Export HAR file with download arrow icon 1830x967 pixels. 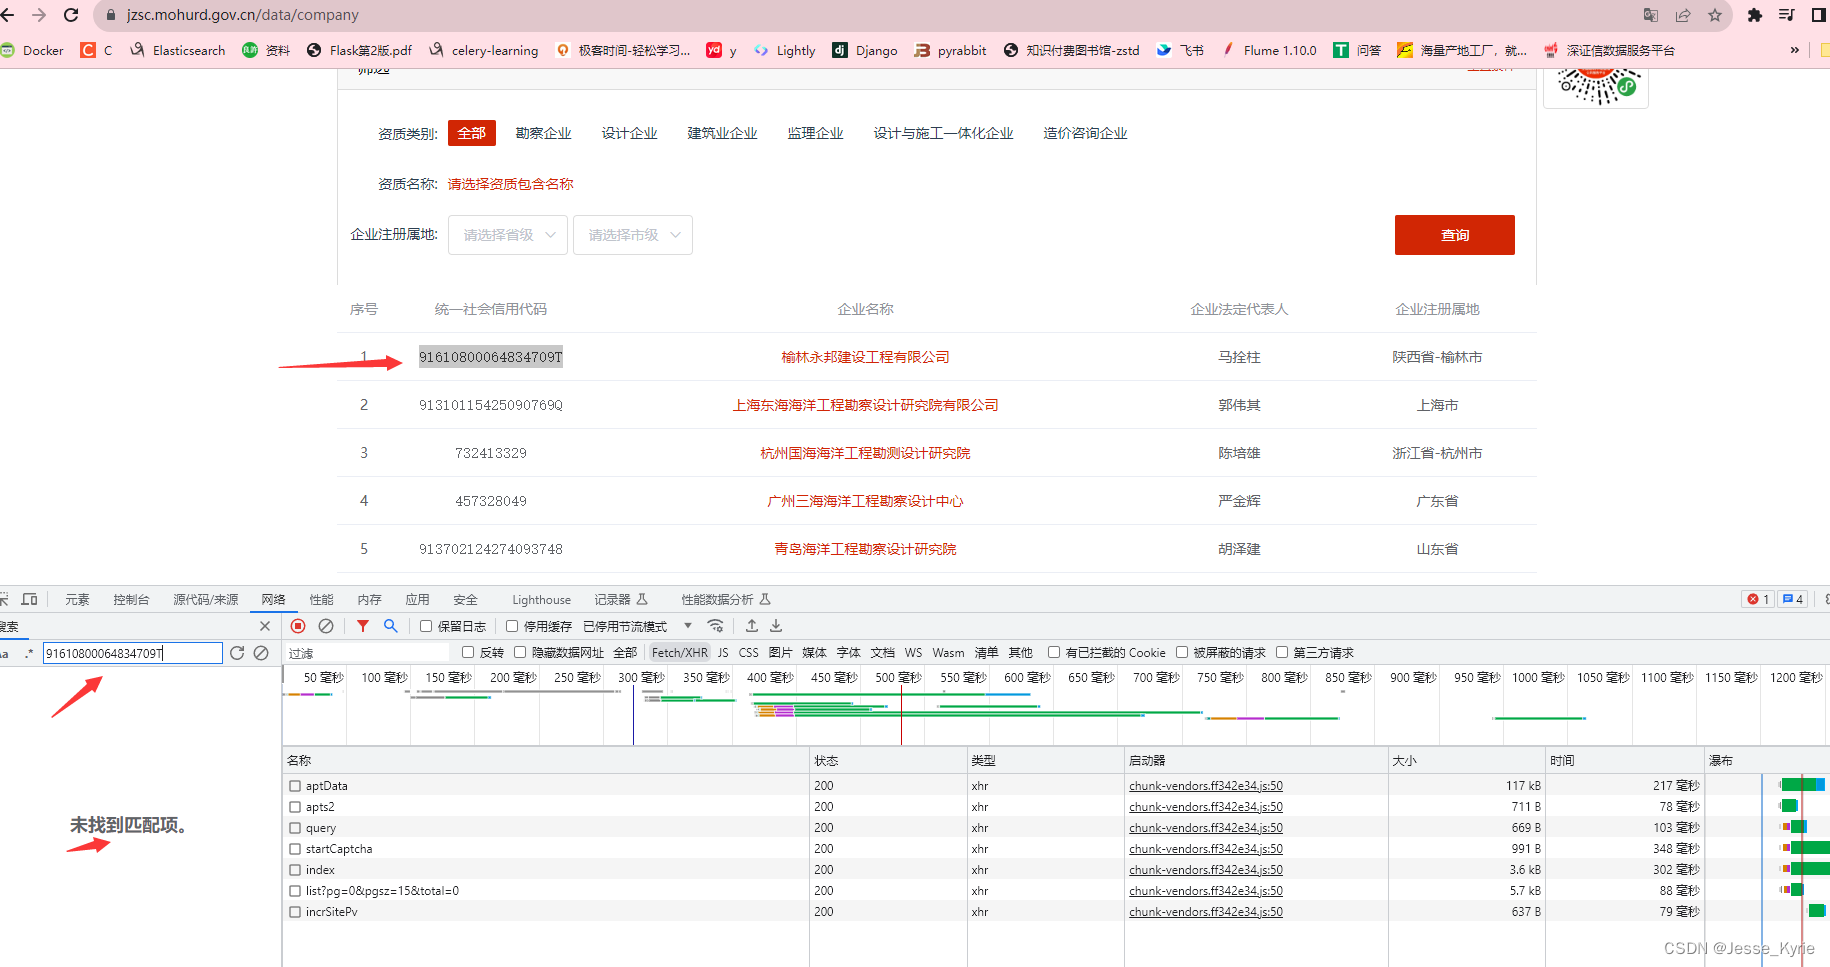(x=776, y=626)
